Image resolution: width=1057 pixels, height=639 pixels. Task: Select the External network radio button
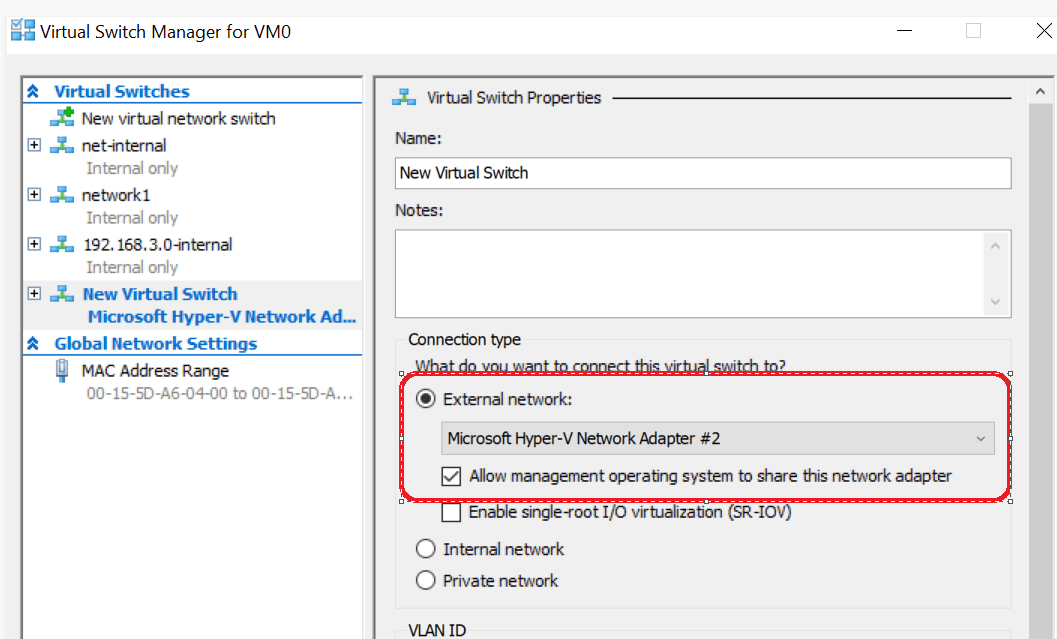(425, 399)
